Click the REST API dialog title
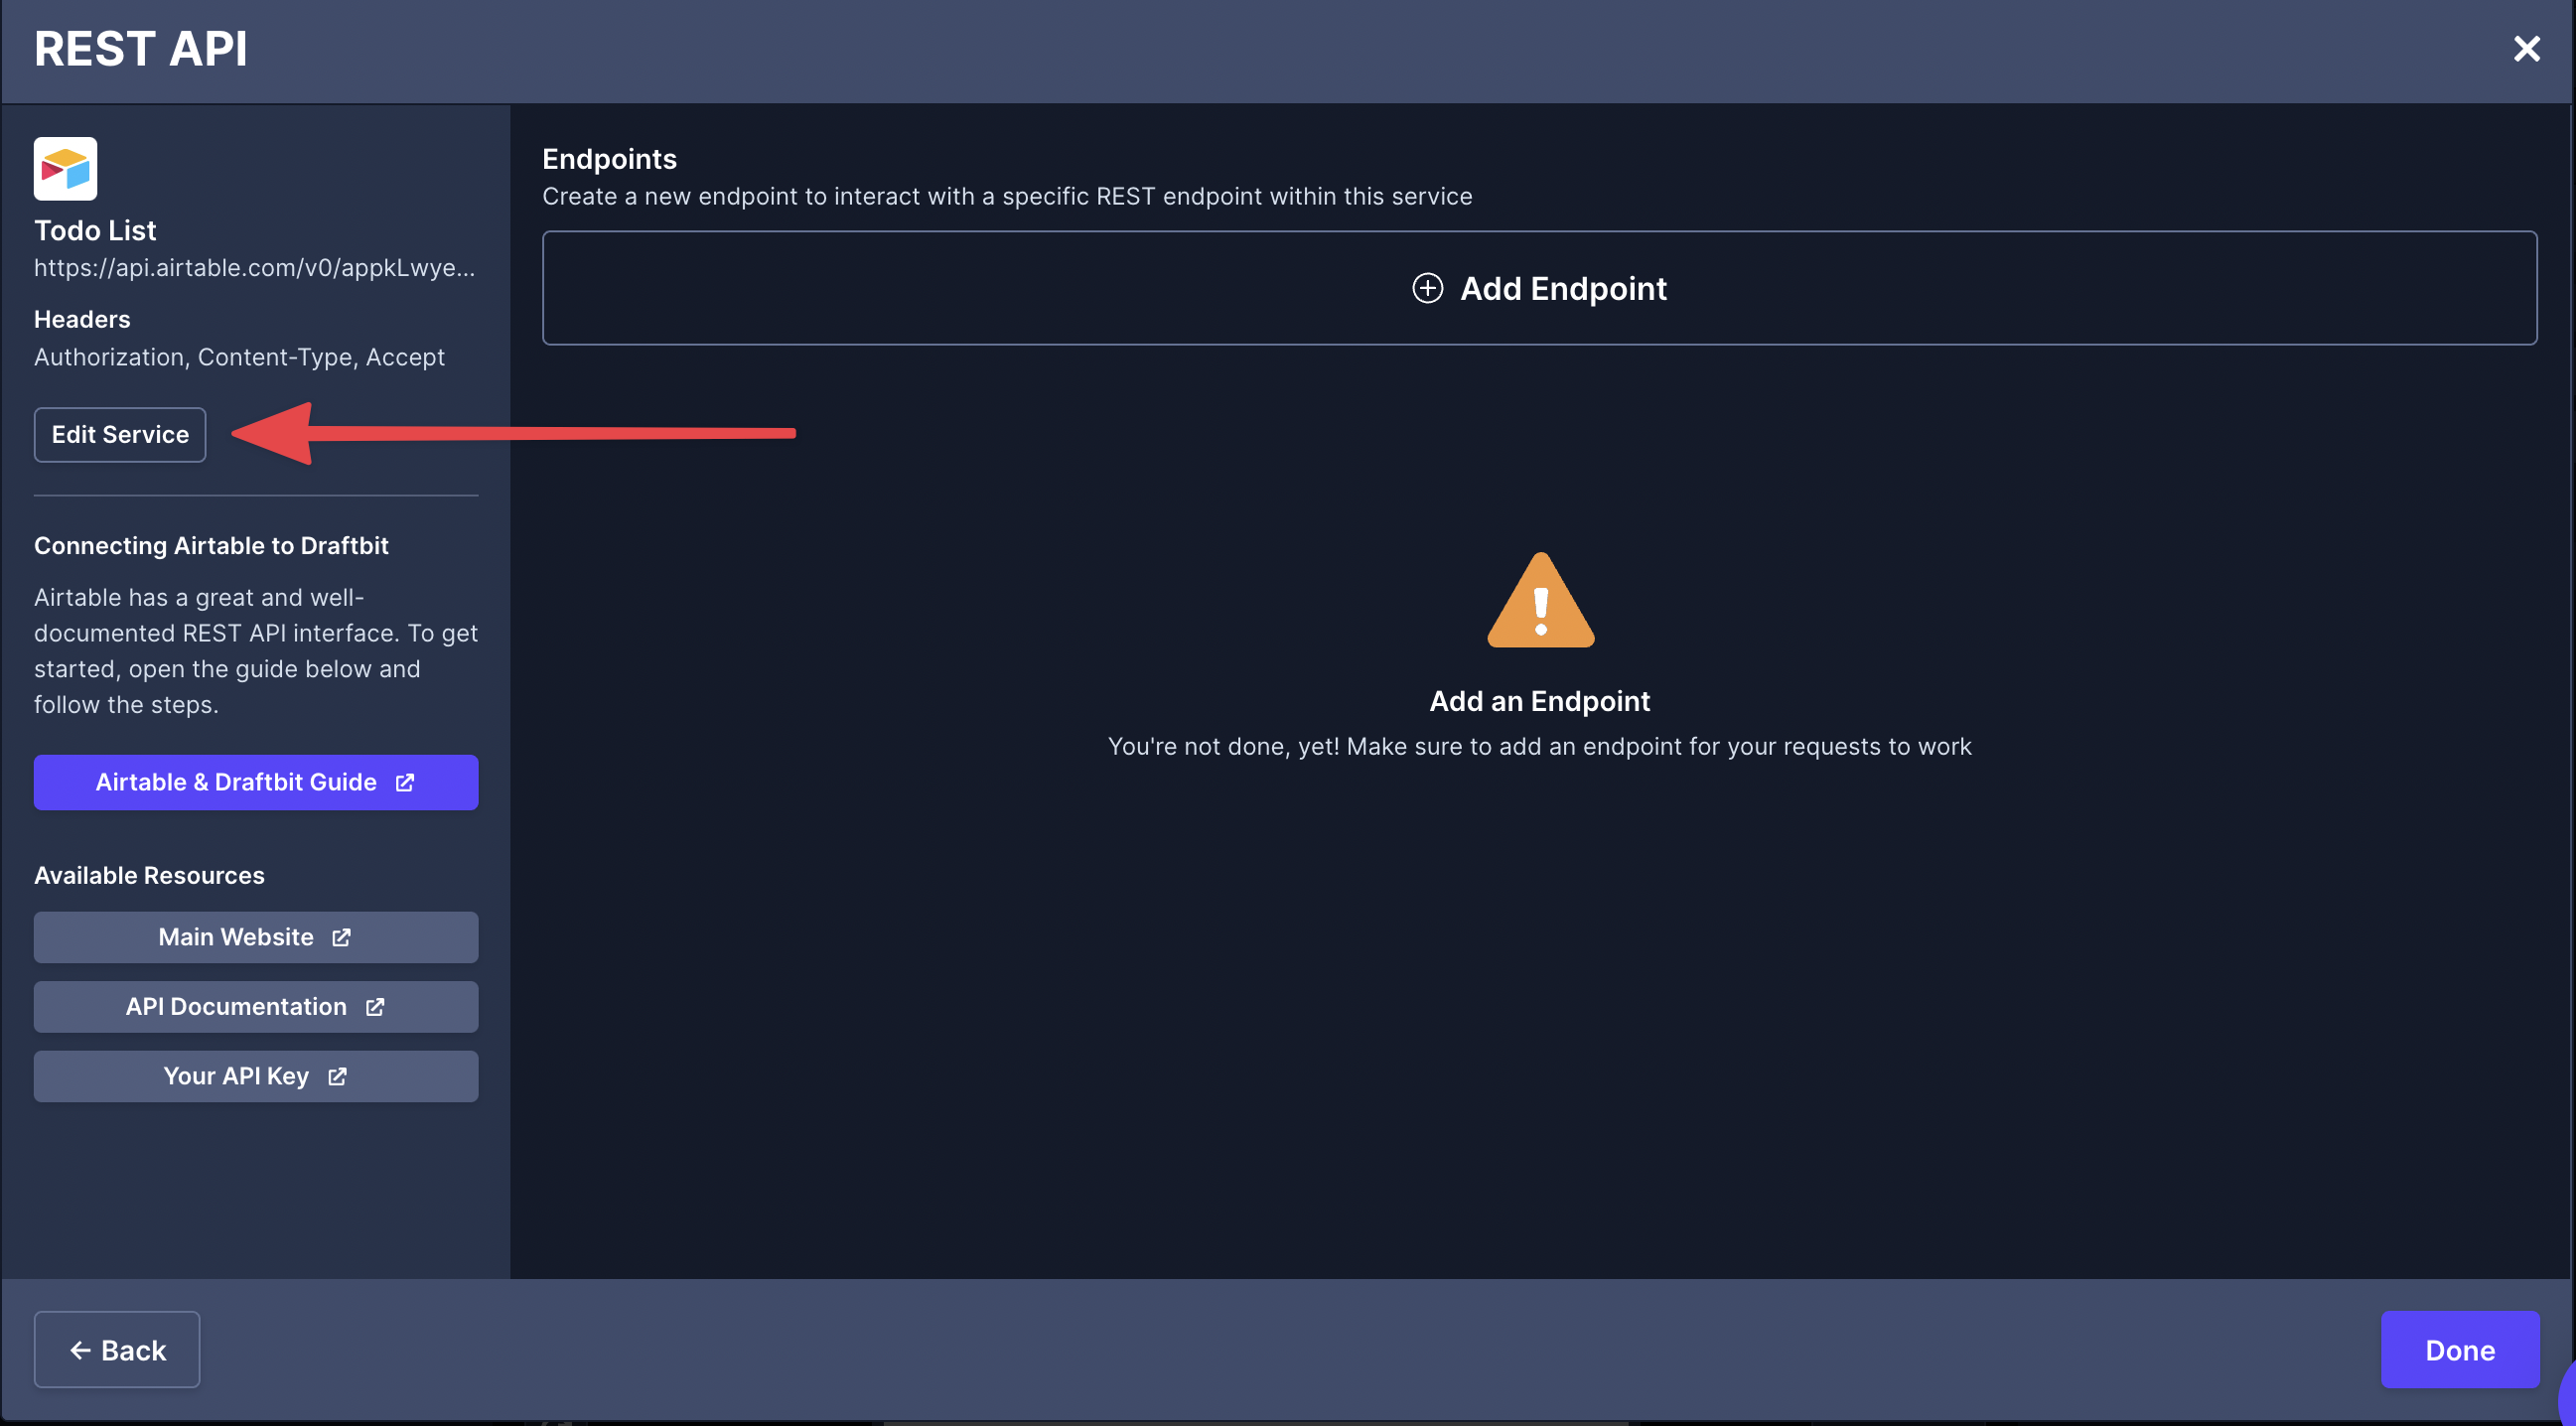This screenshot has height=1426, width=2576. 140,48
